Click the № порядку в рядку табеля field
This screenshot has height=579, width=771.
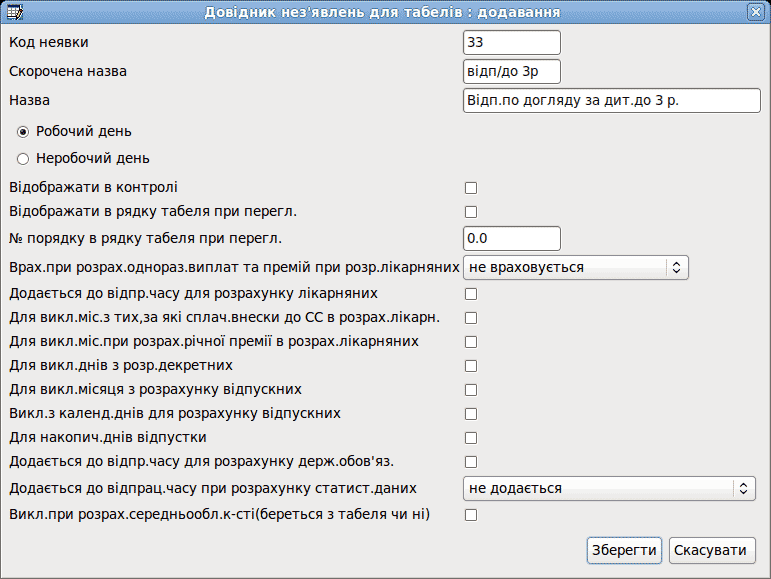click(511, 238)
